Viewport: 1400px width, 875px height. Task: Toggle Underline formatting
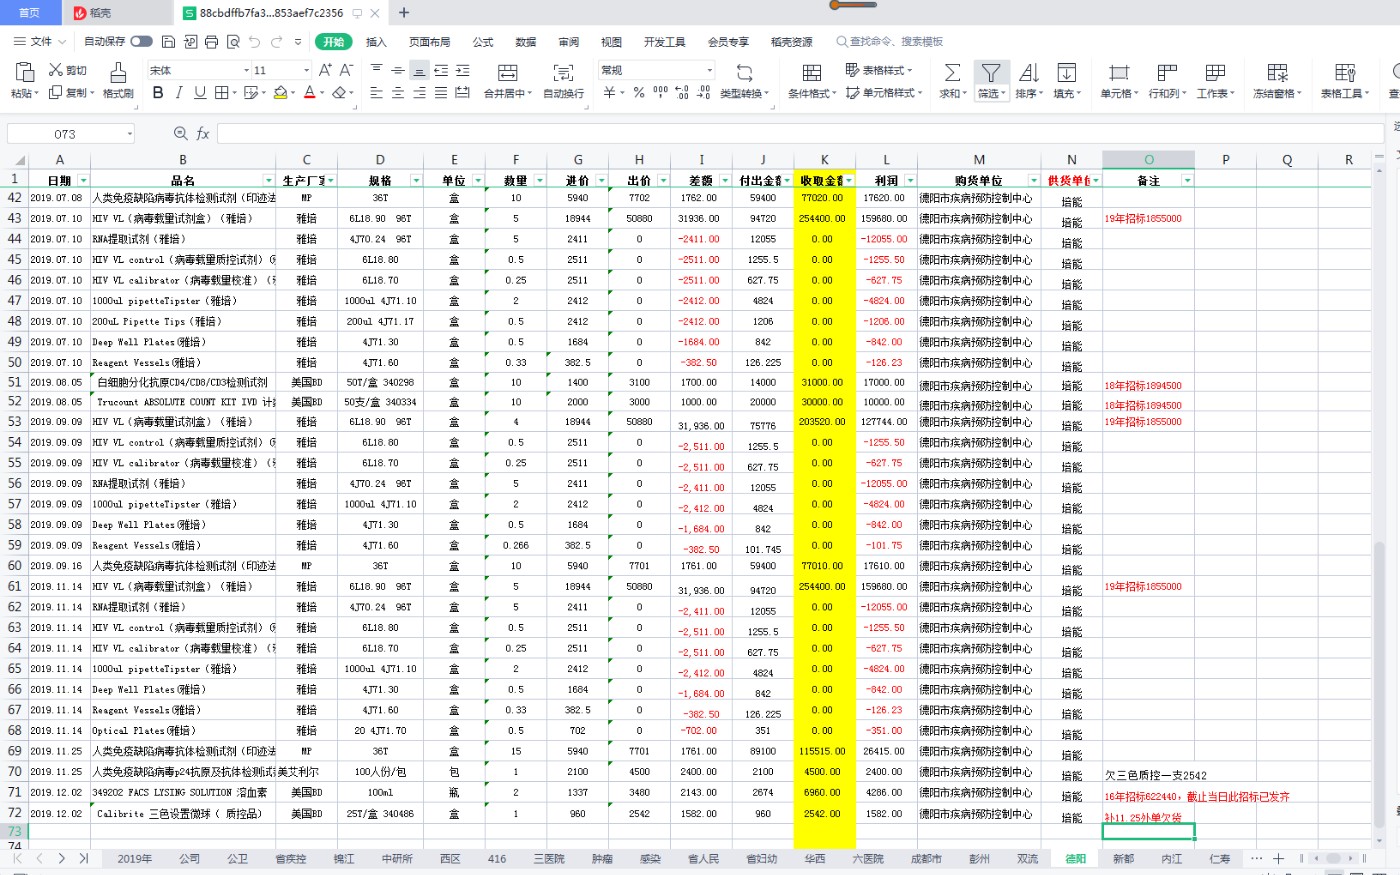(200, 93)
